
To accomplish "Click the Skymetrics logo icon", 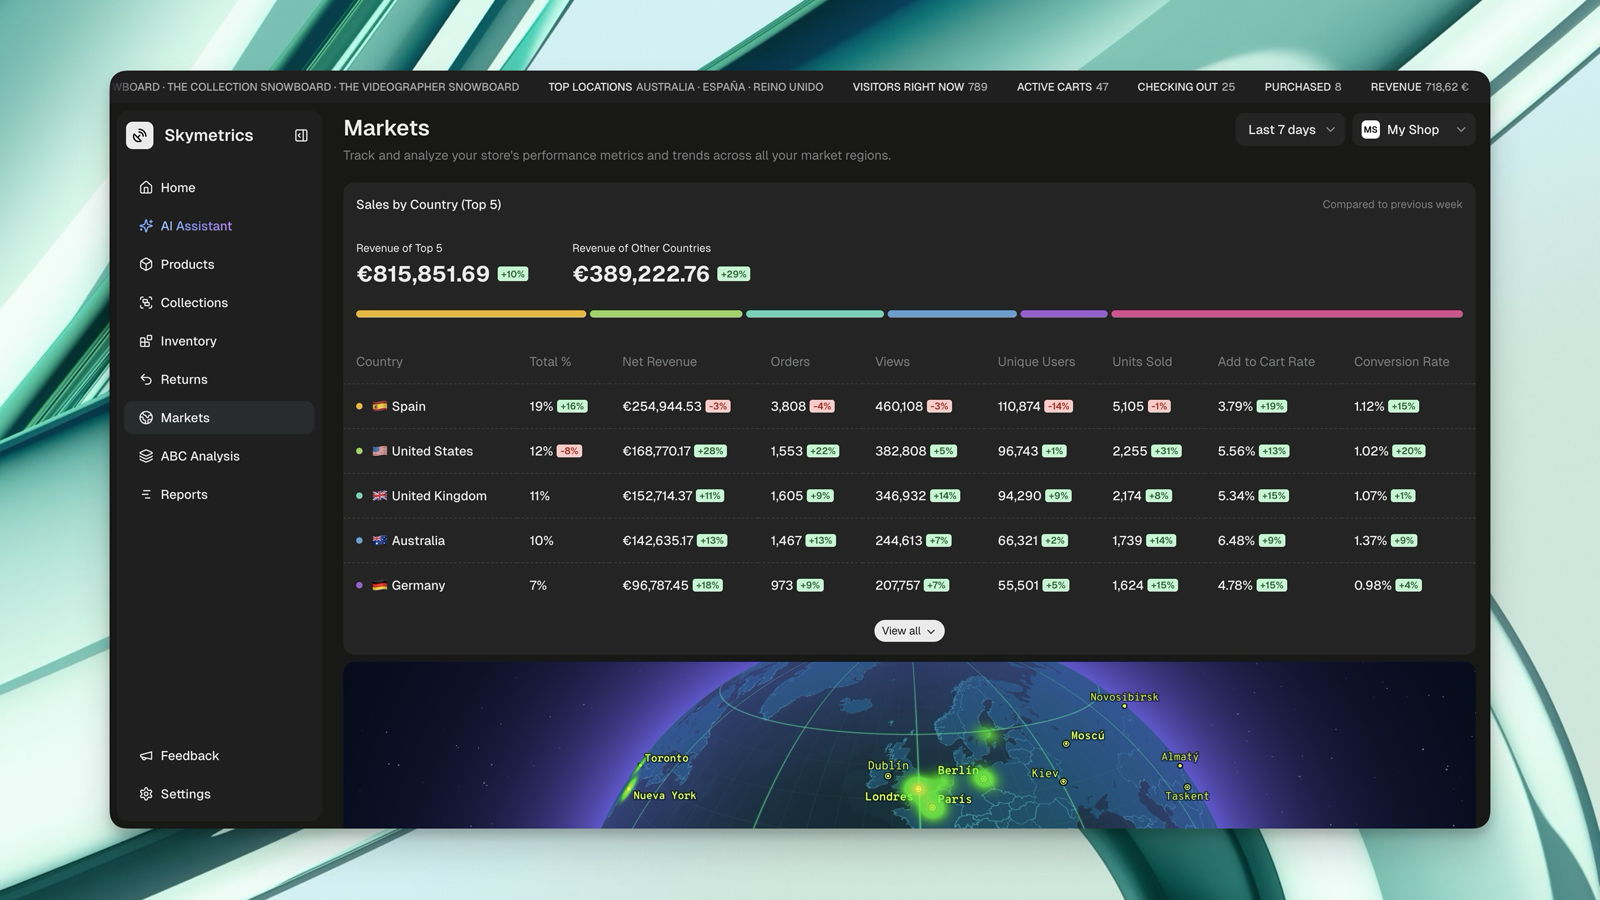I will pyautogui.click(x=140, y=135).
